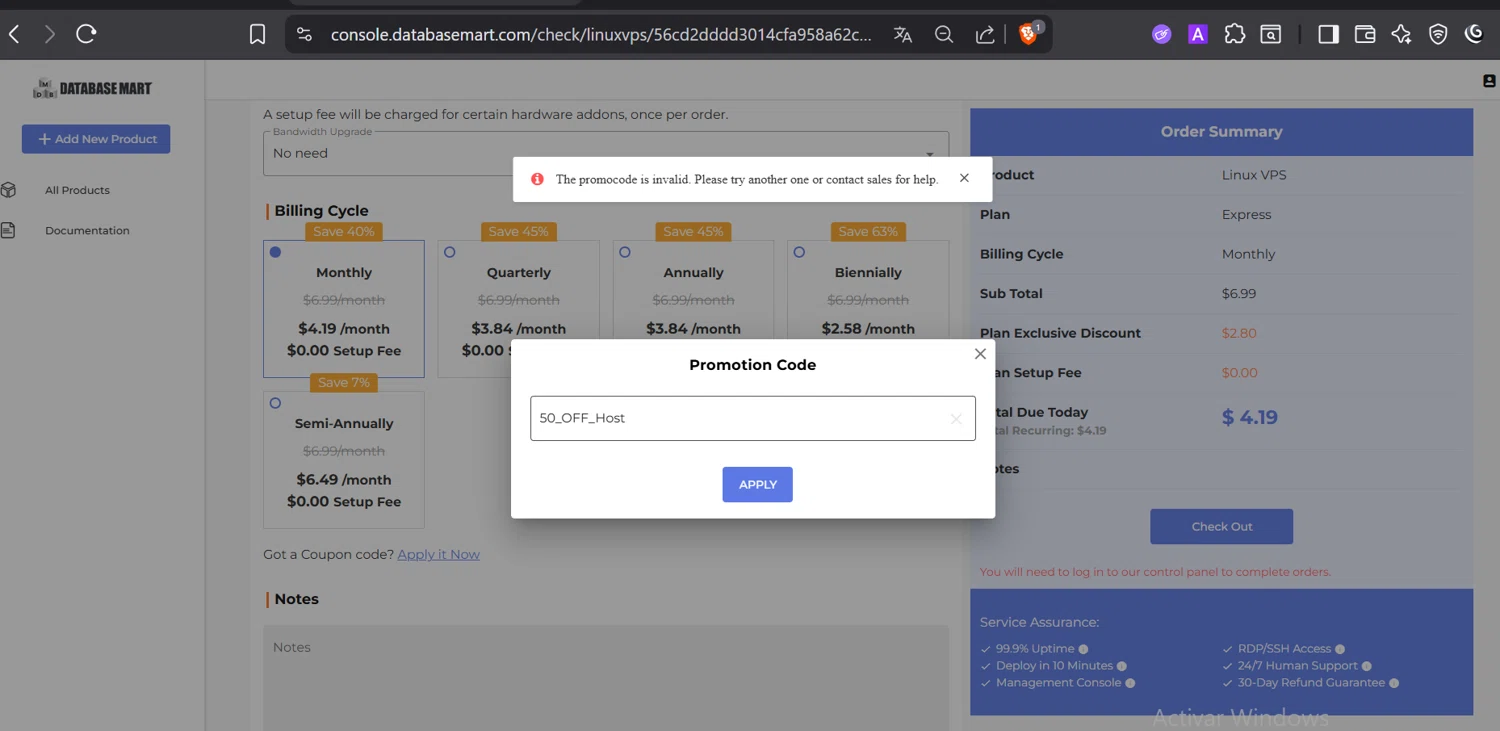Screen dimensions: 1500x731
Task: Click the Add New Product button
Action: pos(96,139)
